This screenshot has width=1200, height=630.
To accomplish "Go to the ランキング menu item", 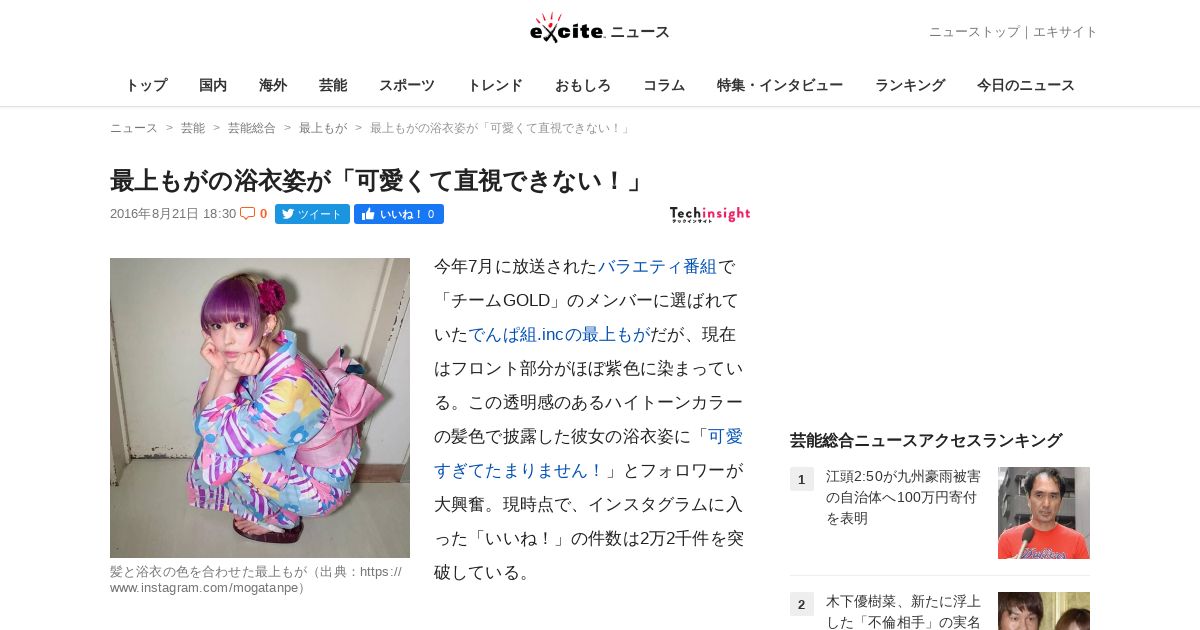I will click(910, 85).
